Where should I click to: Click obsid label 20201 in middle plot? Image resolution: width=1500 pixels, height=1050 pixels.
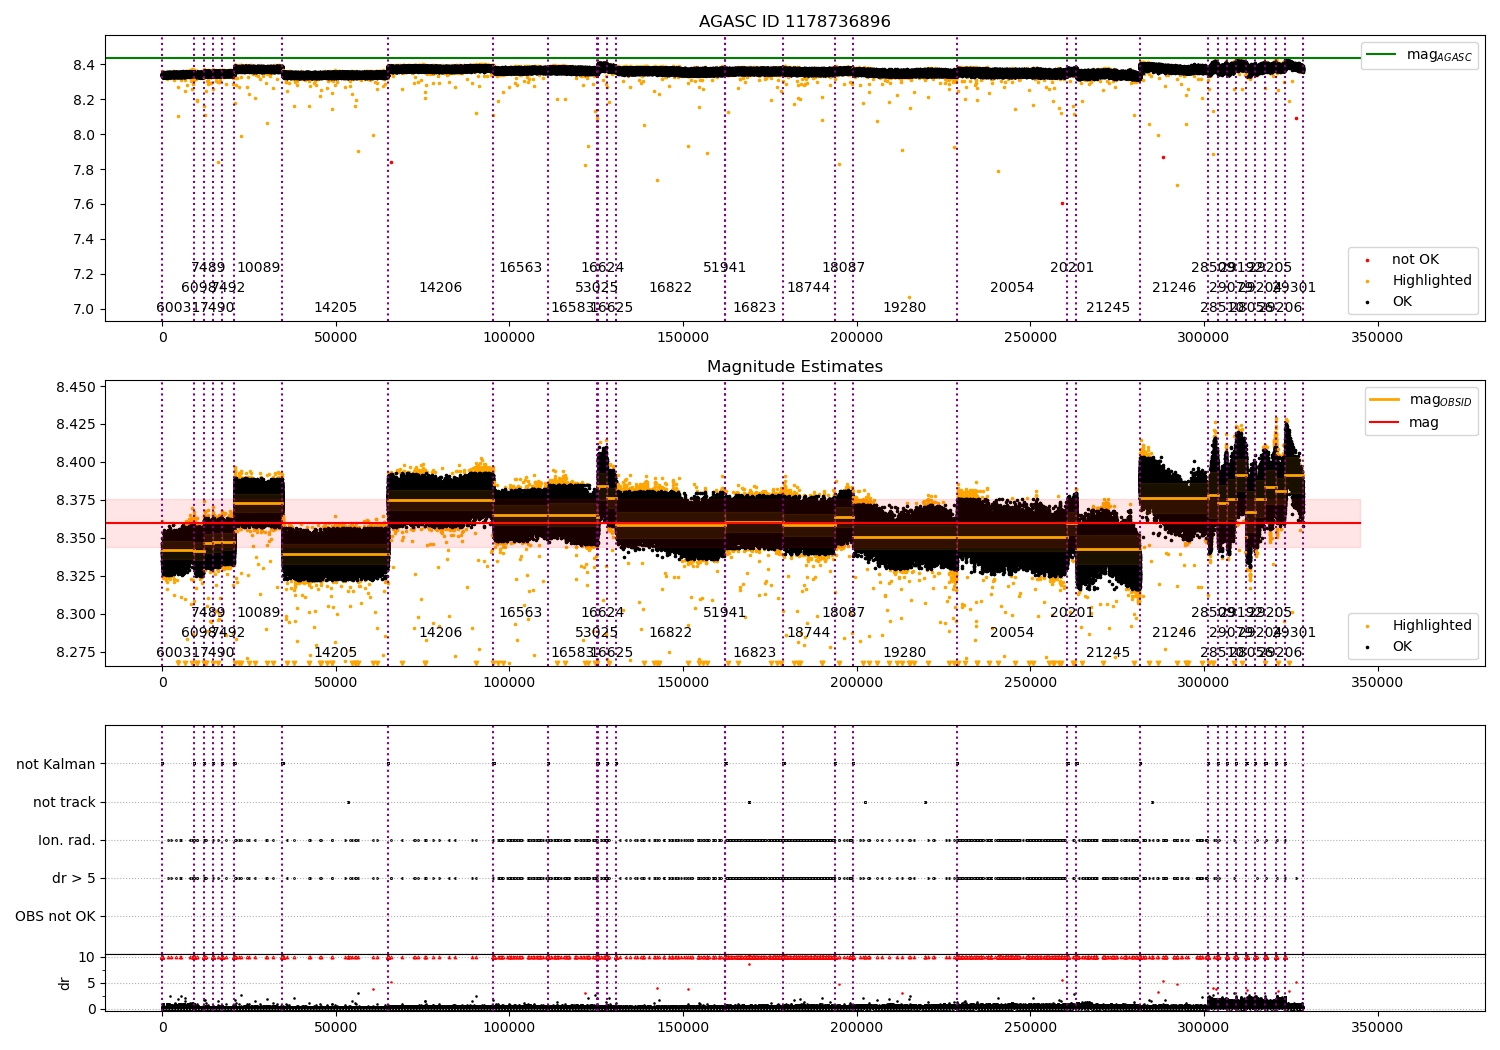pyautogui.click(x=1072, y=613)
